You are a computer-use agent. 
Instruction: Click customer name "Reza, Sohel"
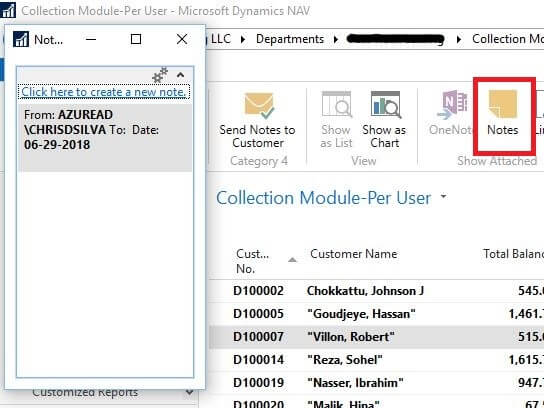pyautogui.click(x=345, y=360)
